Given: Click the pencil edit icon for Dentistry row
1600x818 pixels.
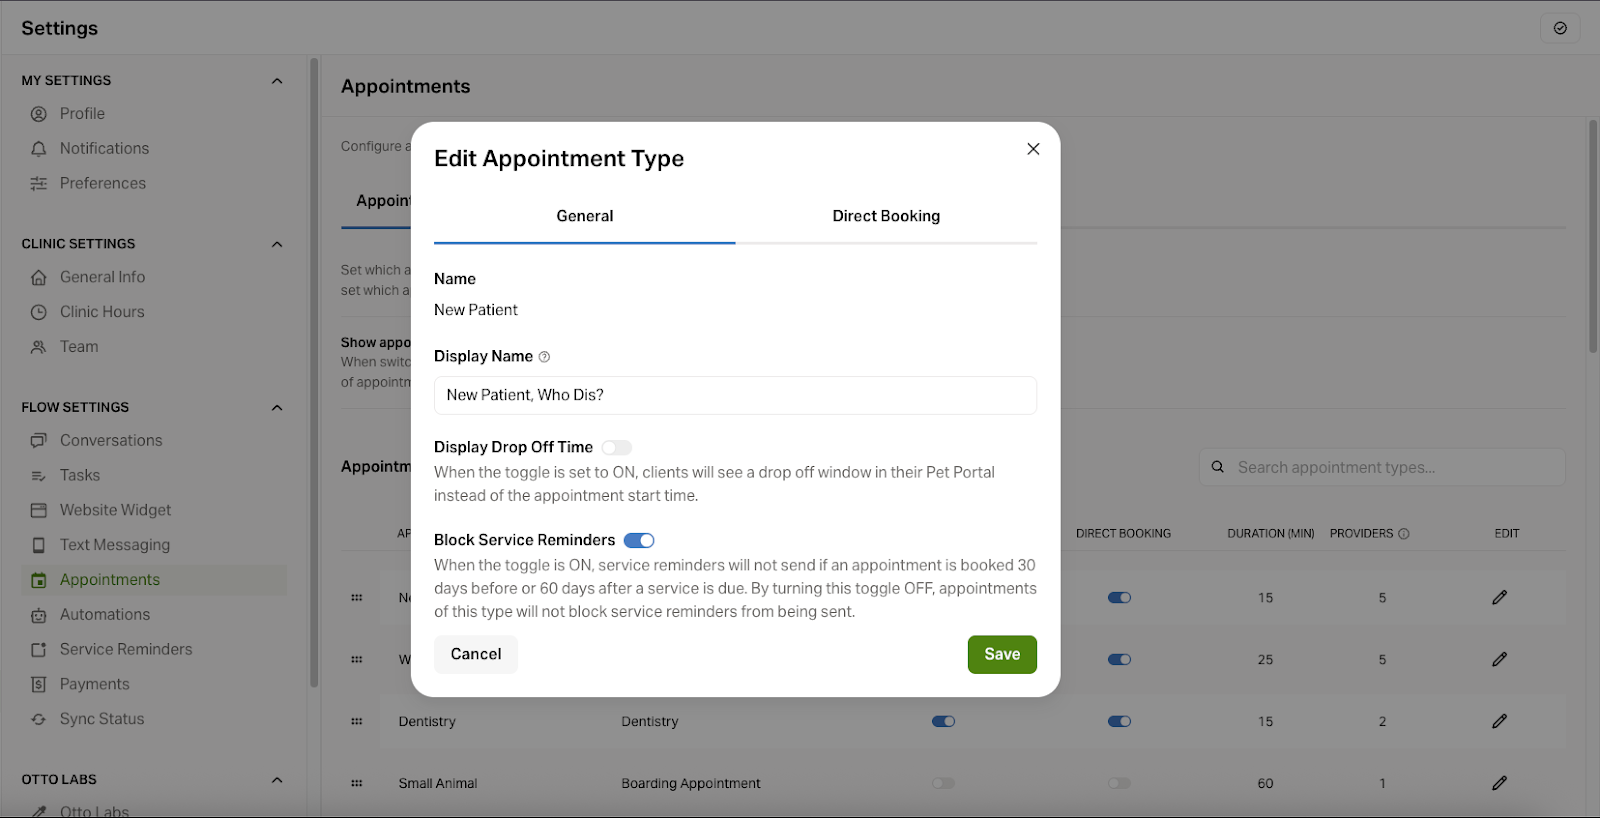Looking at the screenshot, I should pyautogui.click(x=1499, y=721).
